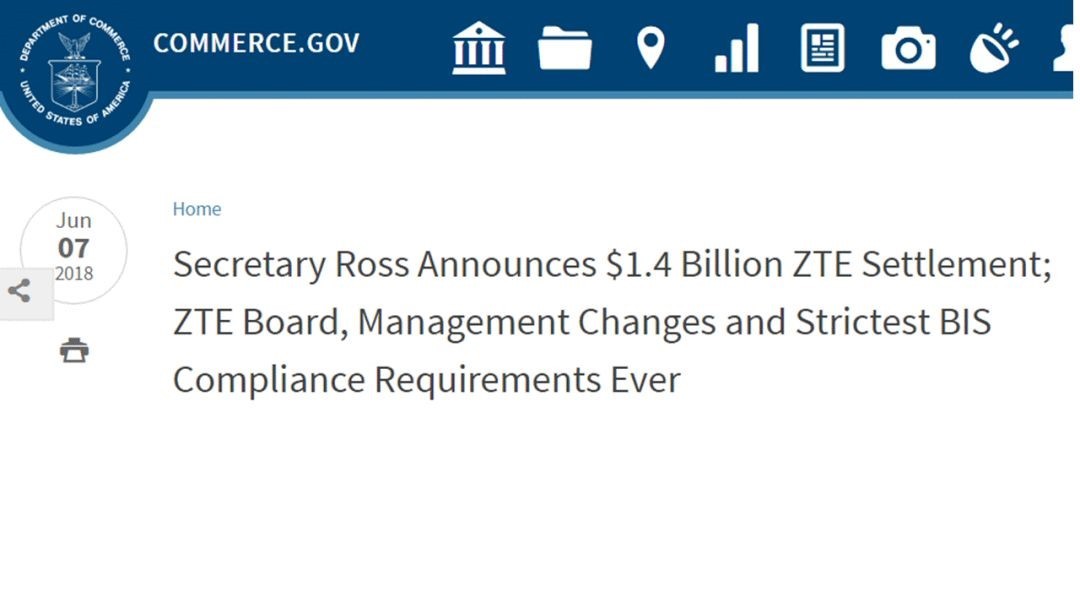Click the share icon on left side
This screenshot has height=608, width=1080.
(19, 292)
